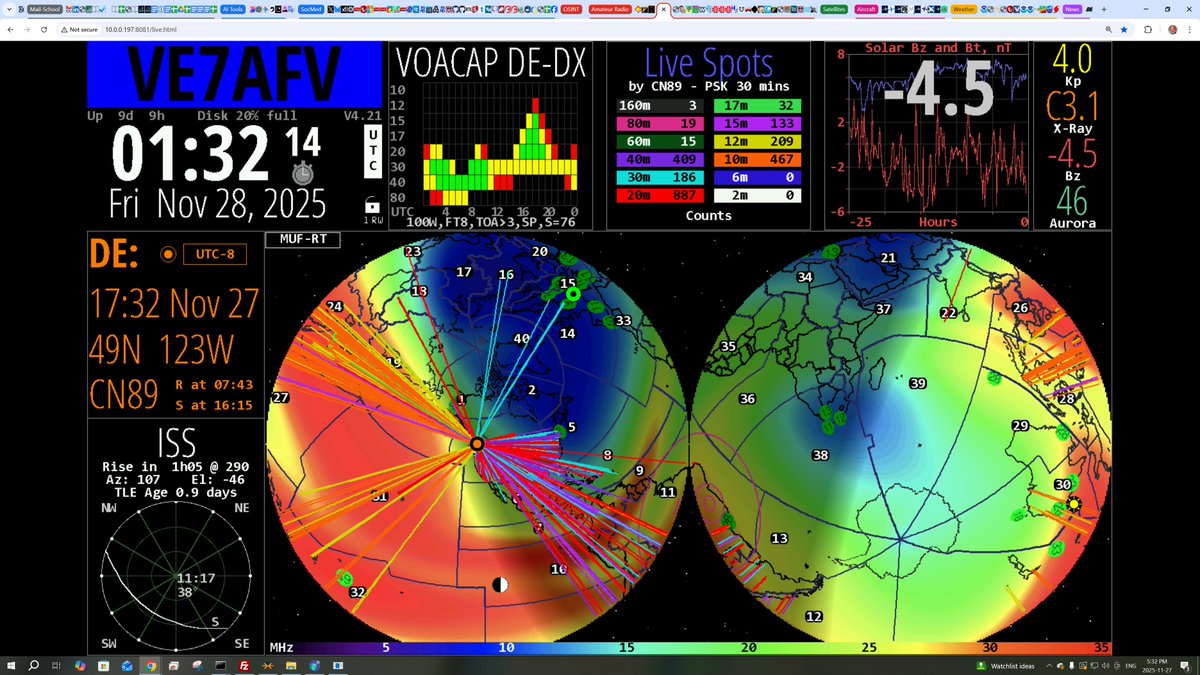Image resolution: width=1200 pixels, height=675 pixels.
Task: Open Windows taskbar search
Action: tap(33, 665)
